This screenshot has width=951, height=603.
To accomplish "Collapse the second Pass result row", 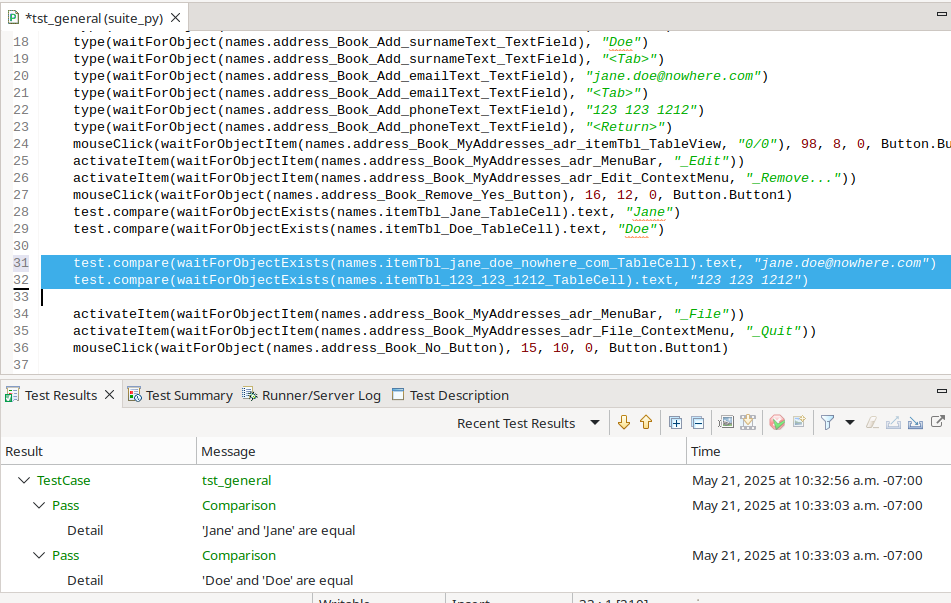I will [x=39, y=556].
